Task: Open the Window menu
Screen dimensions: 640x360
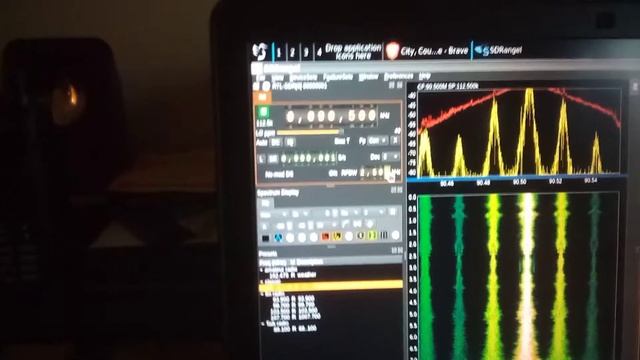Action: pos(368,77)
